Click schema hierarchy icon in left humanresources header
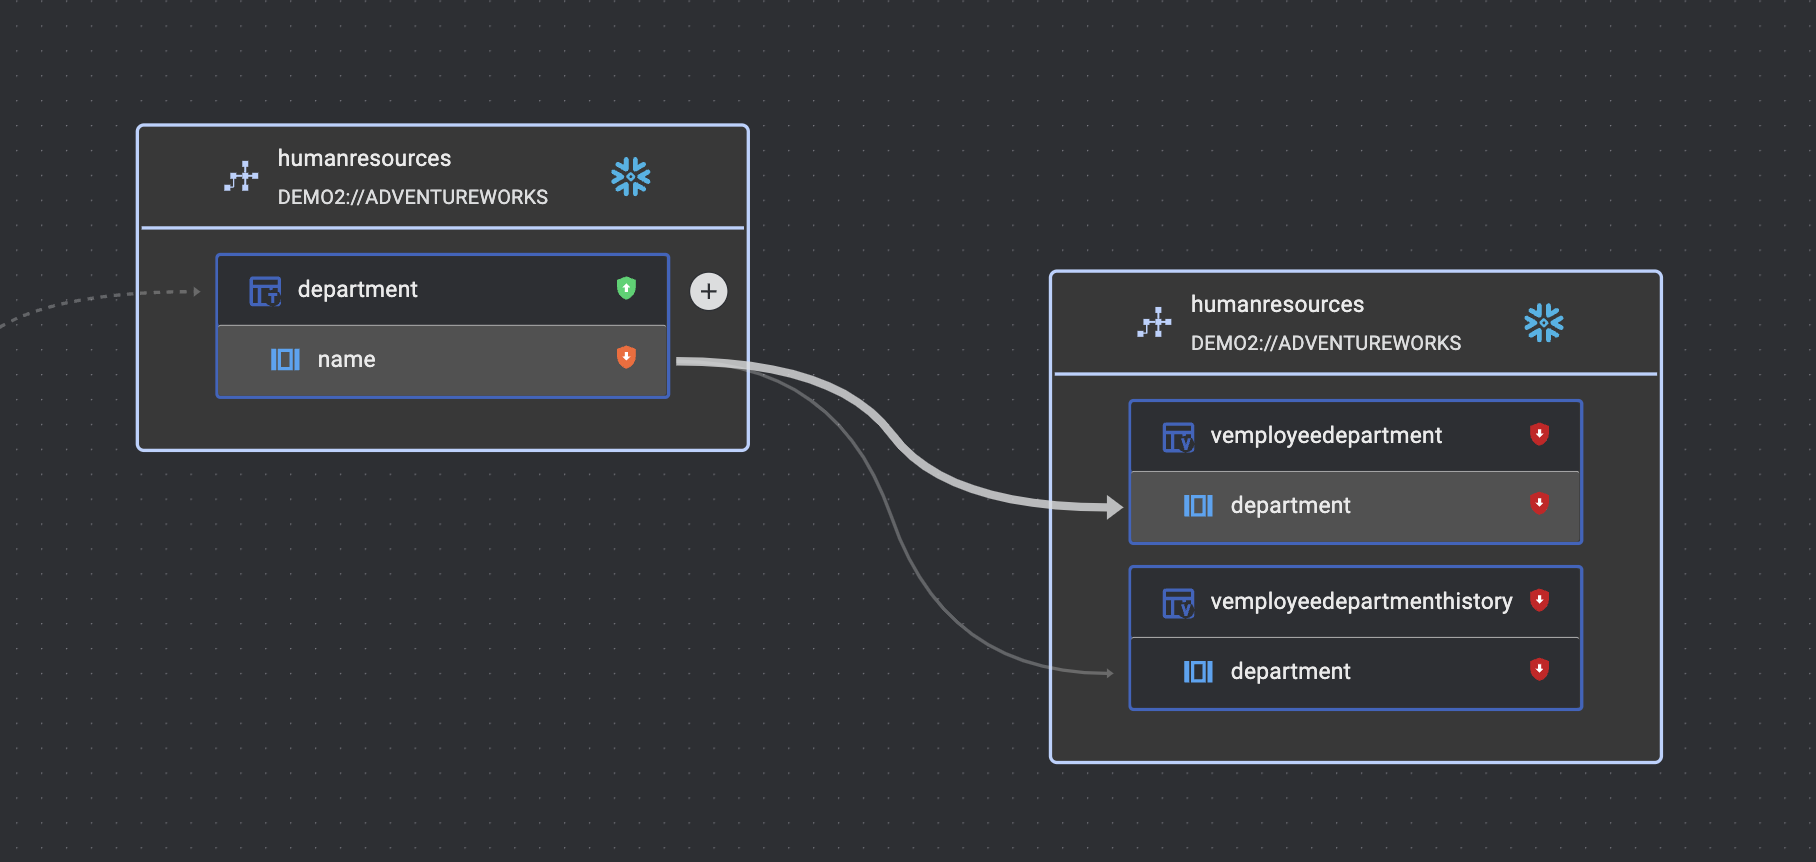Viewport: 1816px width, 862px height. (241, 177)
